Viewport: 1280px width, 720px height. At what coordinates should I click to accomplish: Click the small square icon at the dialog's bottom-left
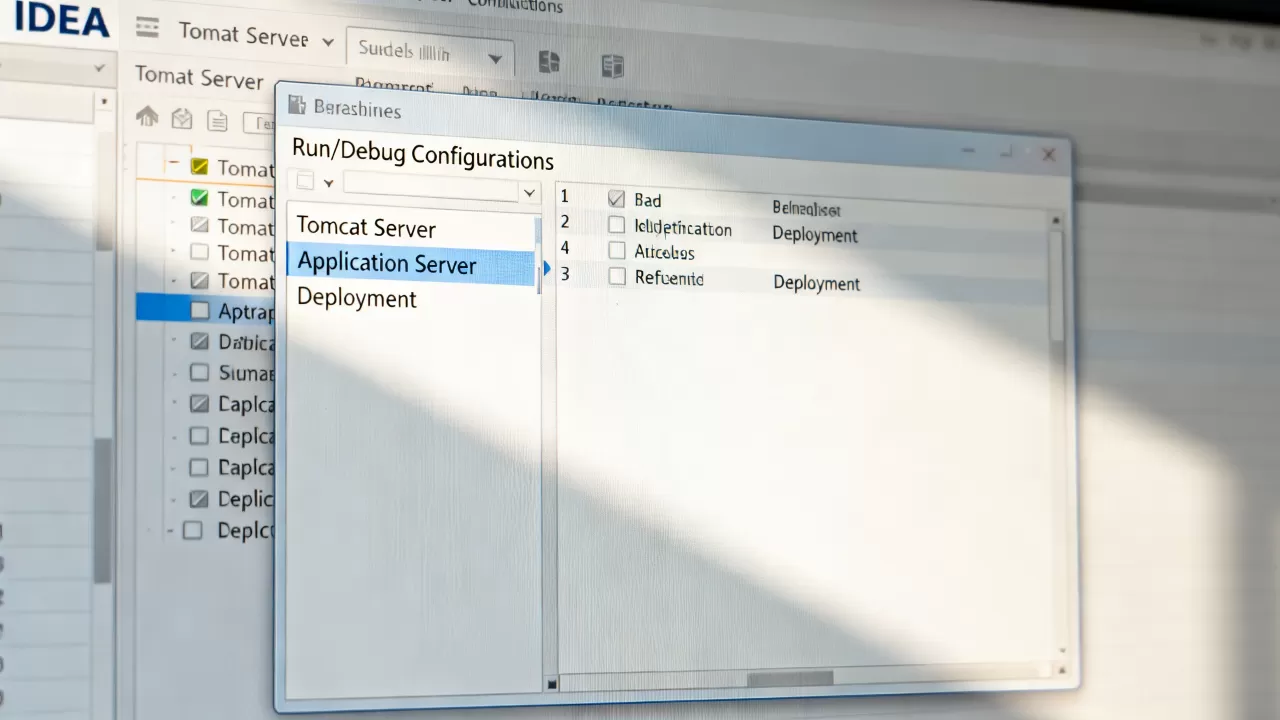(552, 685)
